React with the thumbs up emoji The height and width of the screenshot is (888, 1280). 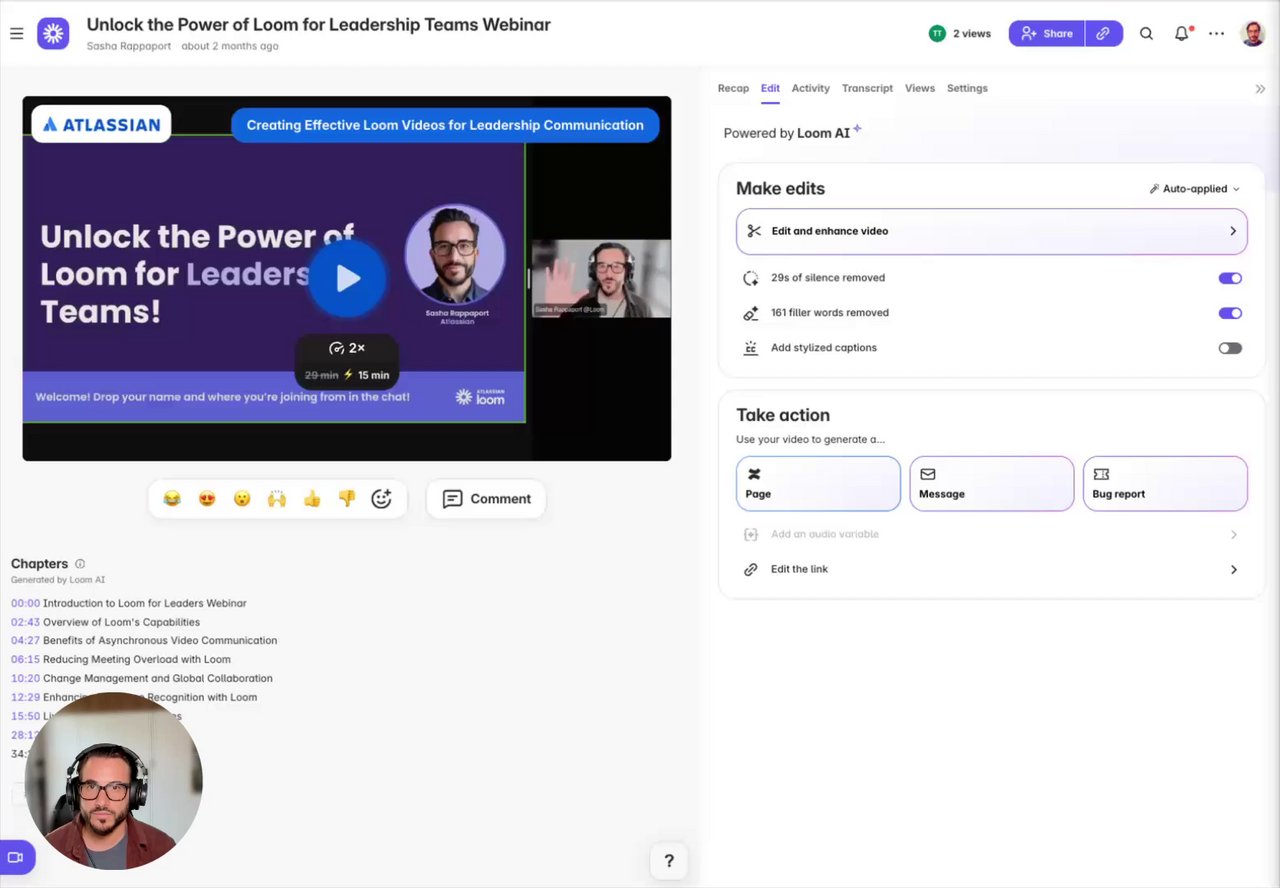(312, 498)
